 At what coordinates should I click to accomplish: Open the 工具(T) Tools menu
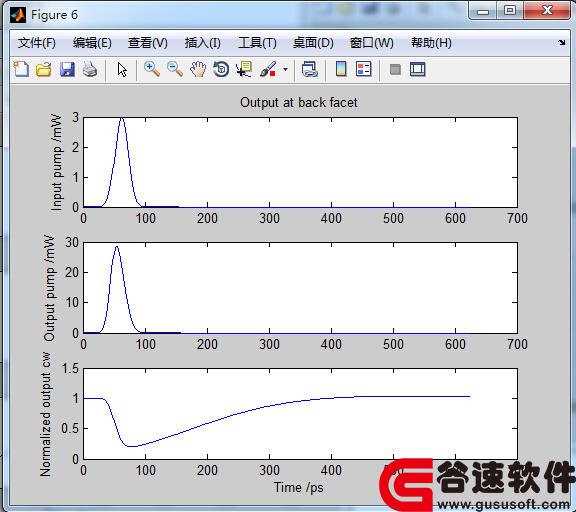pos(257,43)
